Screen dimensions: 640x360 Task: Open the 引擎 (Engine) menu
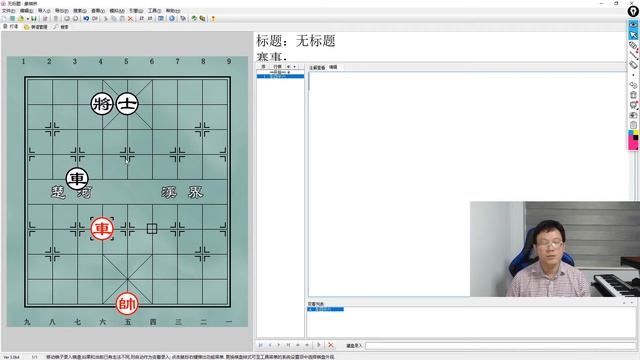[x=136, y=11]
